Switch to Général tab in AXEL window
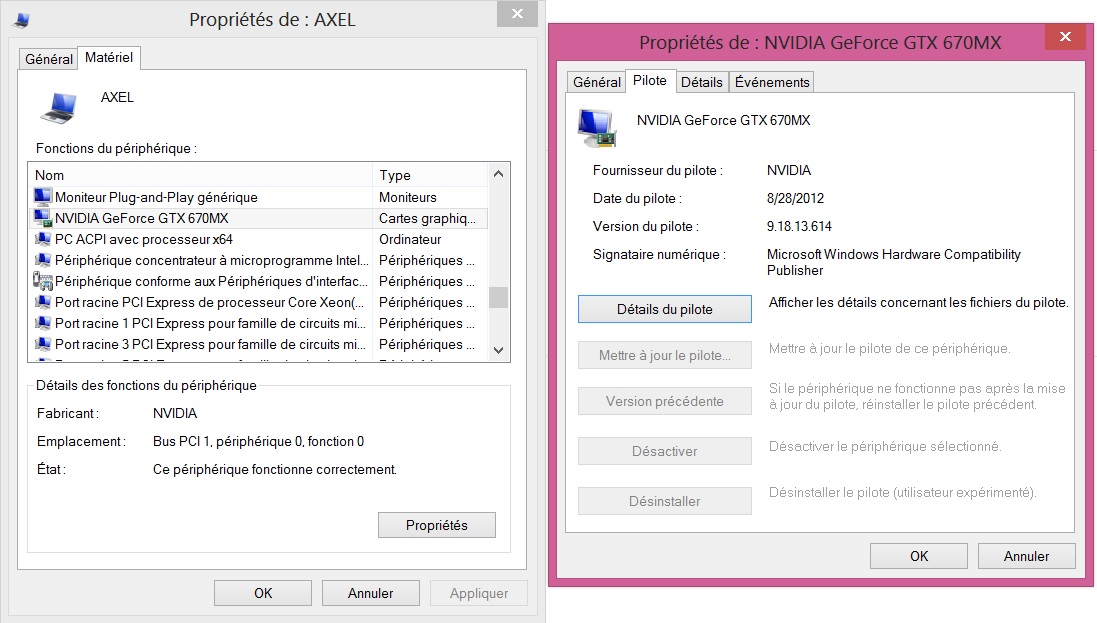The width and height of the screenshot is (1097, 623). [x=48, y=60]
